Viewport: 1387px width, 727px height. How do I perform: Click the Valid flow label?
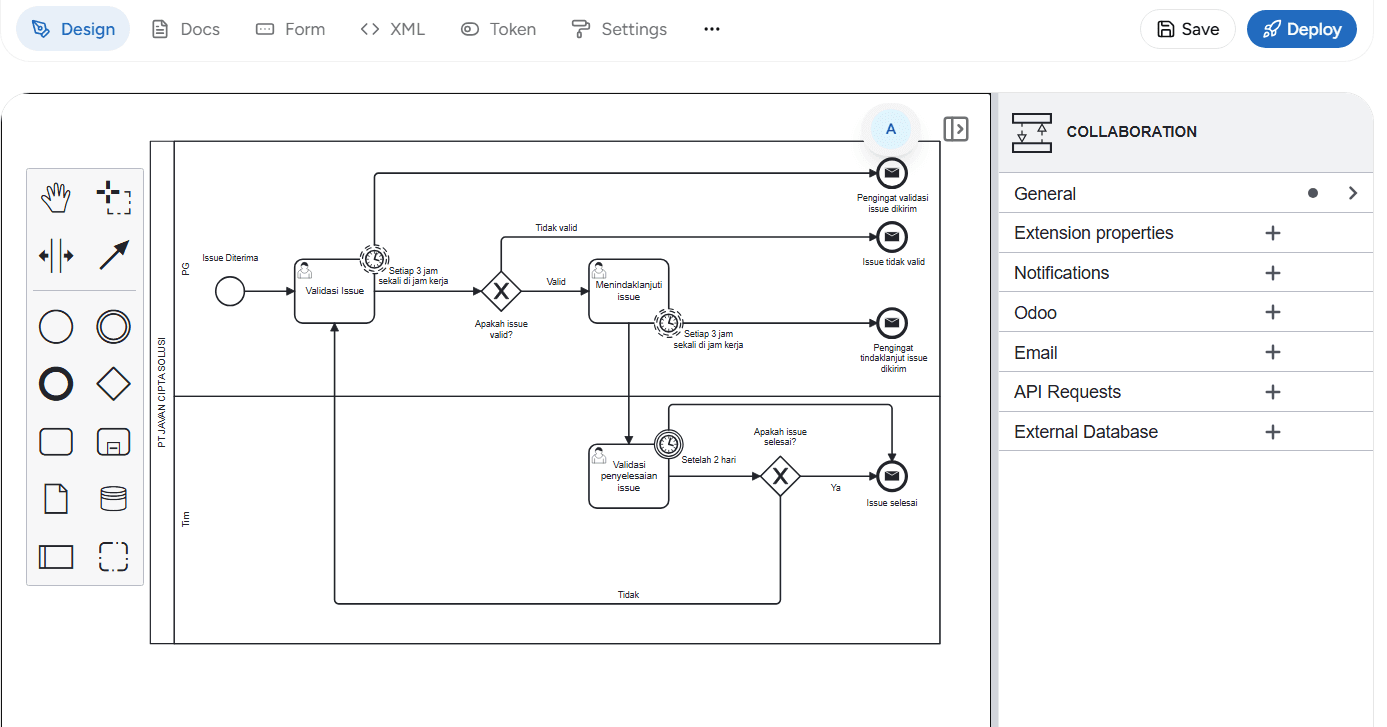(556, 282)
